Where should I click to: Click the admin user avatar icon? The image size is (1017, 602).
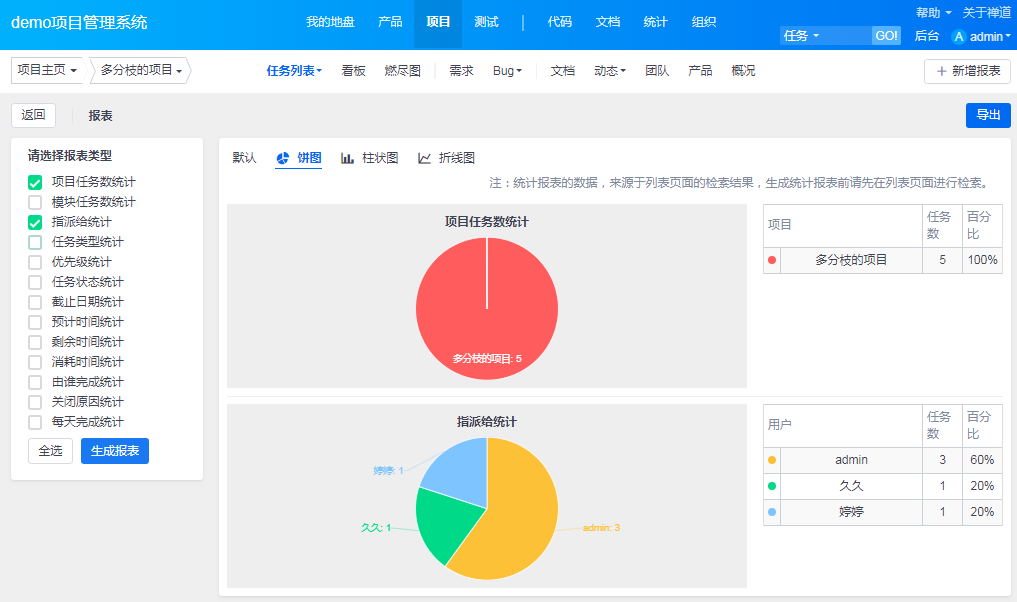click(959, 36)
